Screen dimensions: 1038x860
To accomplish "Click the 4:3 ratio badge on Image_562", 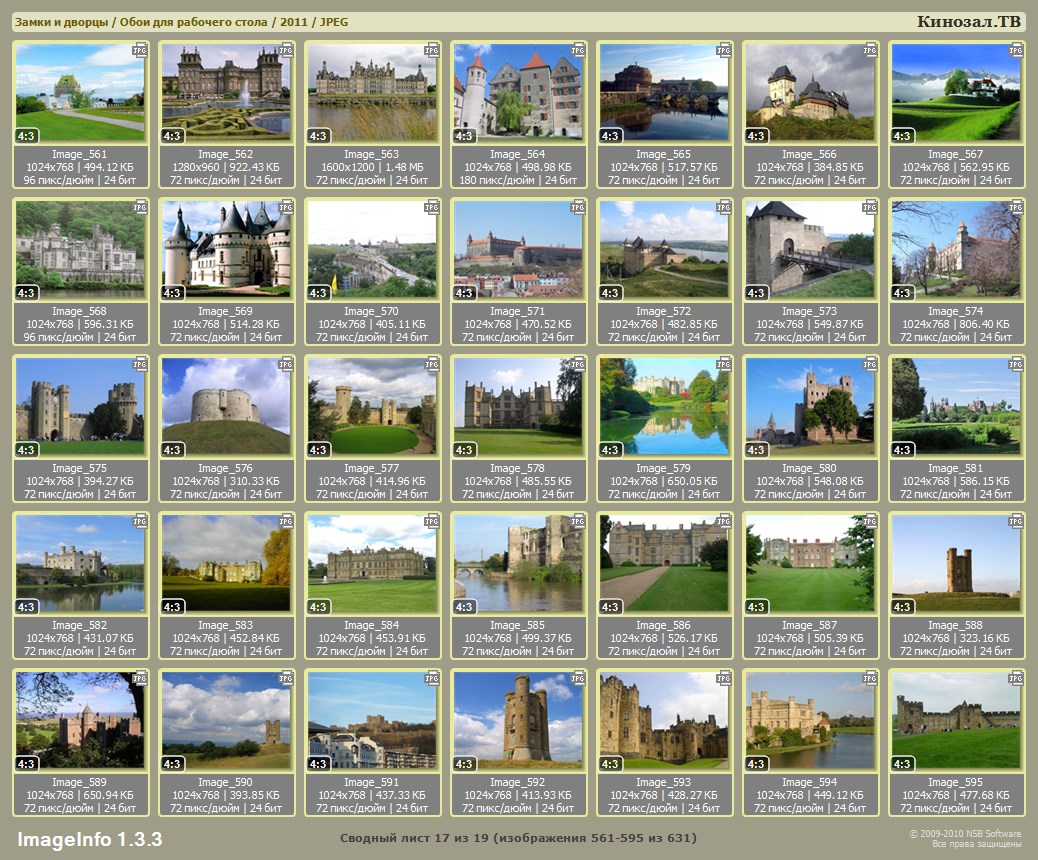I will point(172,136).
